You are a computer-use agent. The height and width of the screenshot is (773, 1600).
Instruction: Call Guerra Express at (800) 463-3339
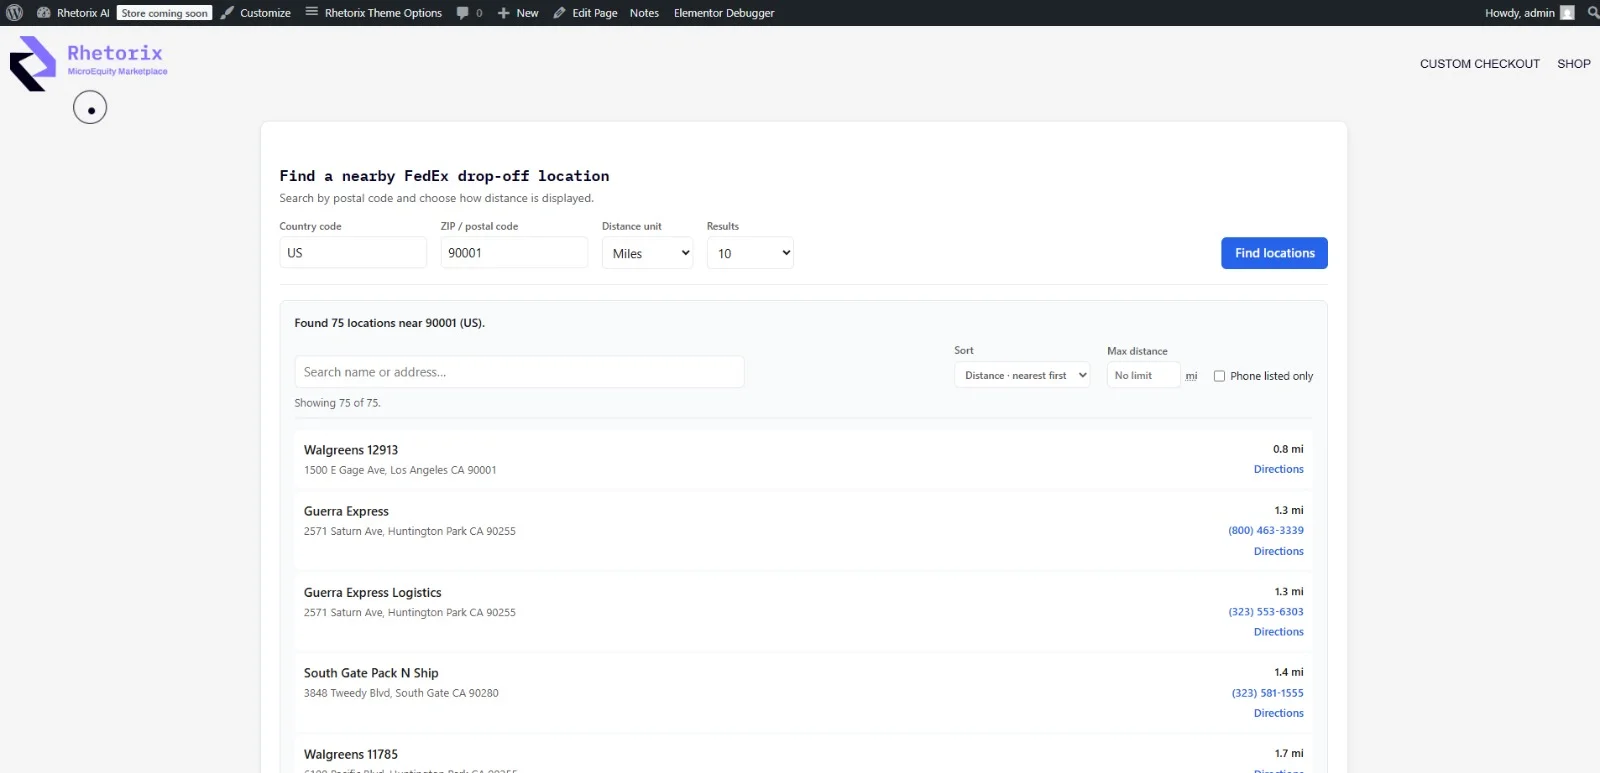coord(1266,530)
